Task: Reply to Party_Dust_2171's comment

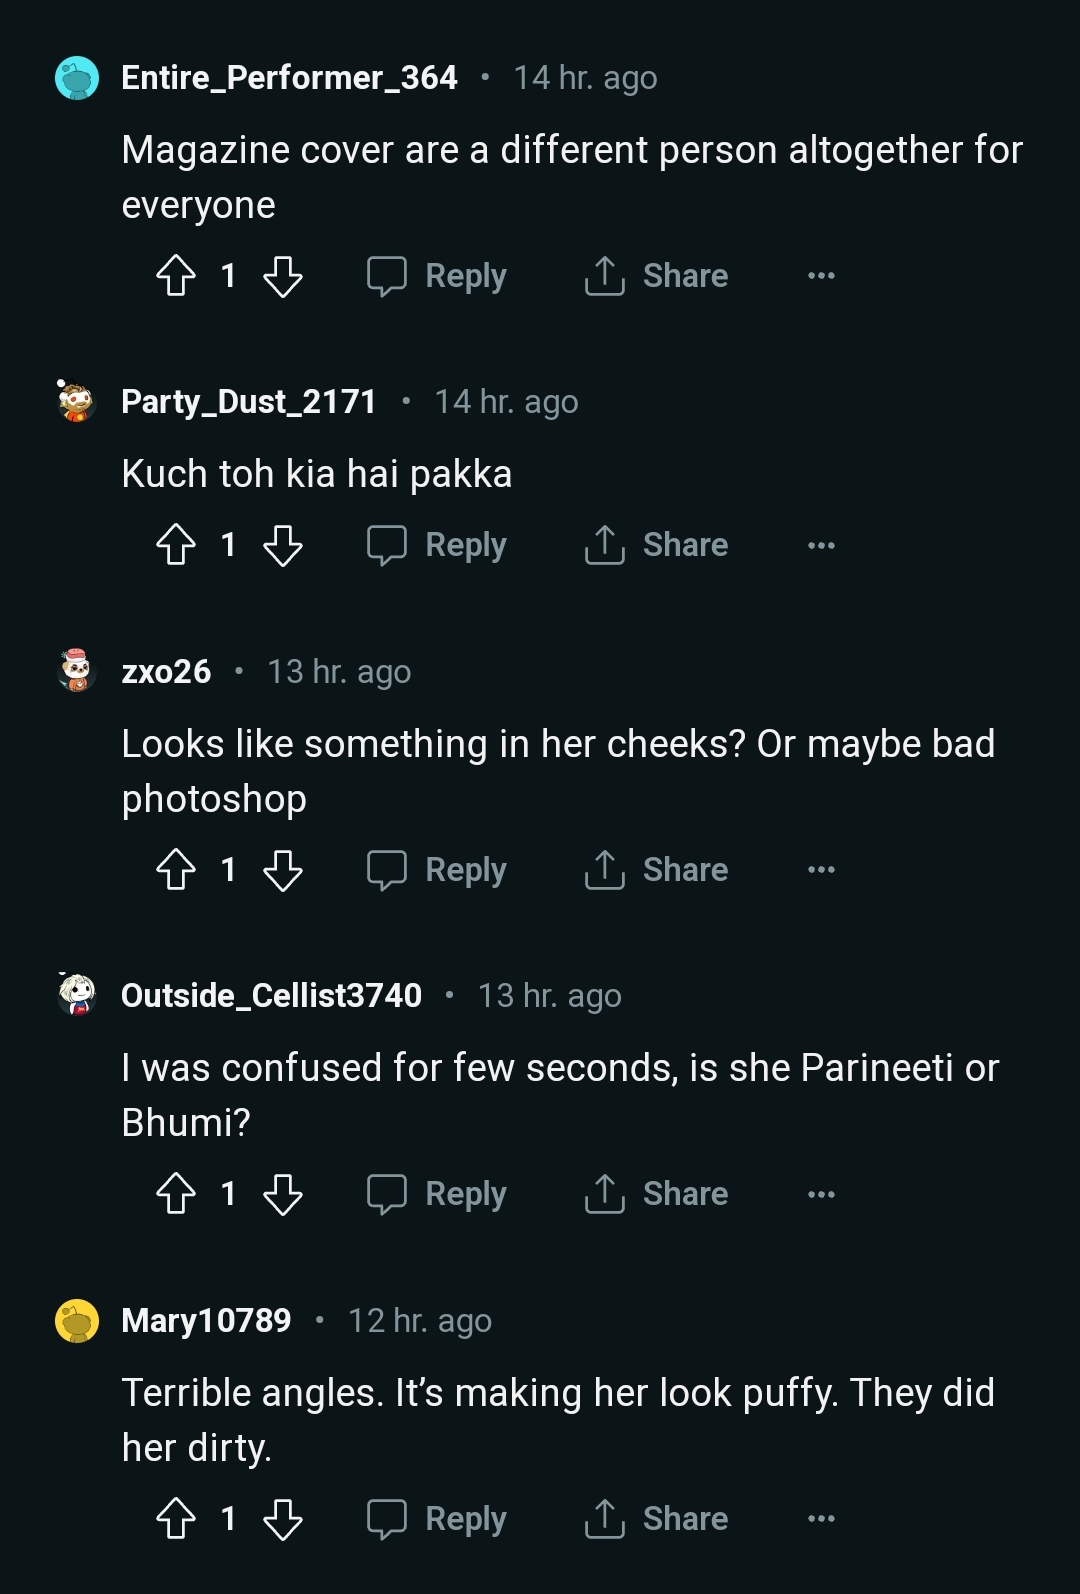Action: tap(437, 545)
